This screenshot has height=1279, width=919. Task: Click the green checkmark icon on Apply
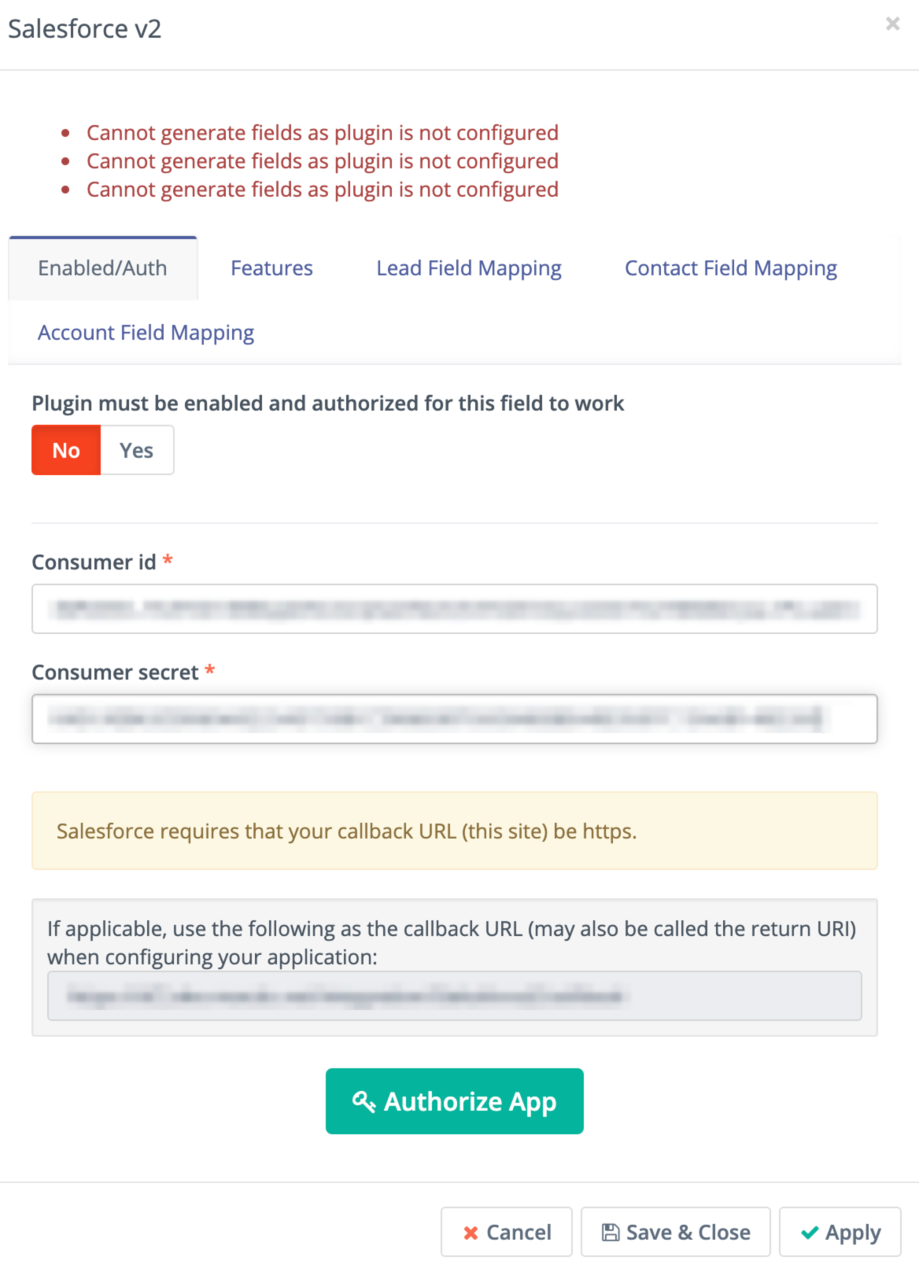809,1232
